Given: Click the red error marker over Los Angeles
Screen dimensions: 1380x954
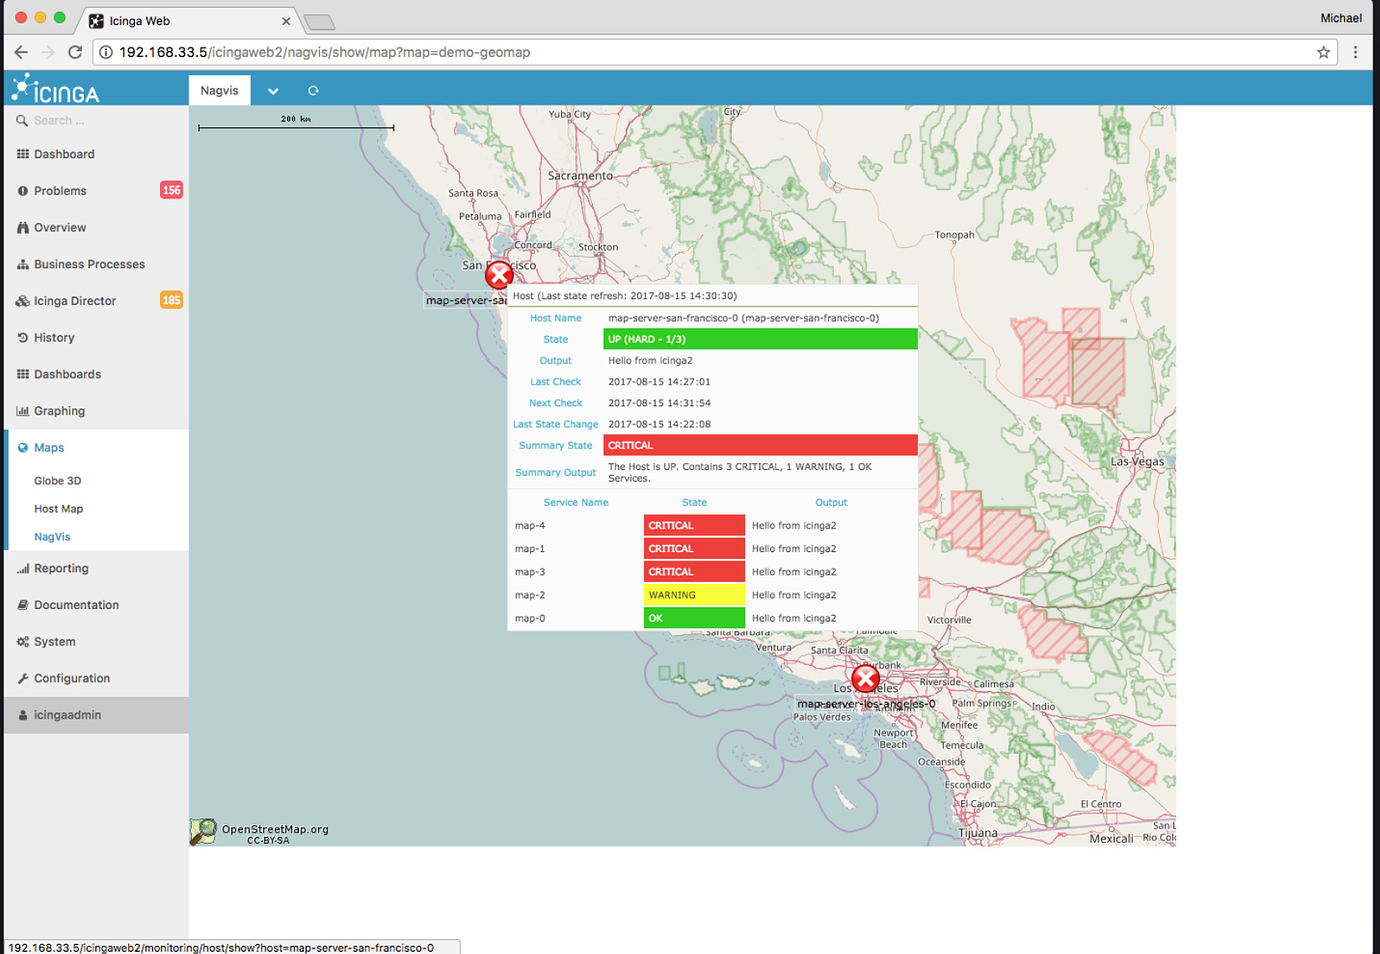Looking at the screenshot, I should click(x=864, y=679).
